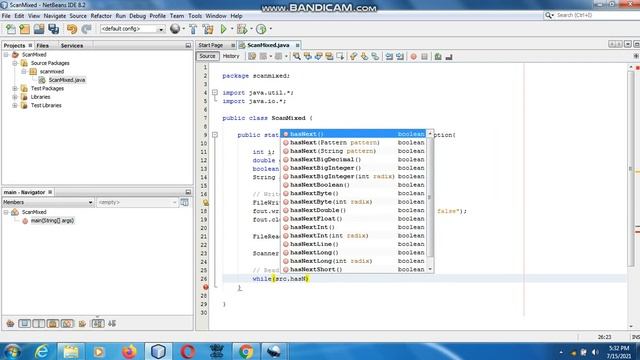Toggle Sort by Source in Navigator
This screenshot has width=640, height=360.
point(112,324)
